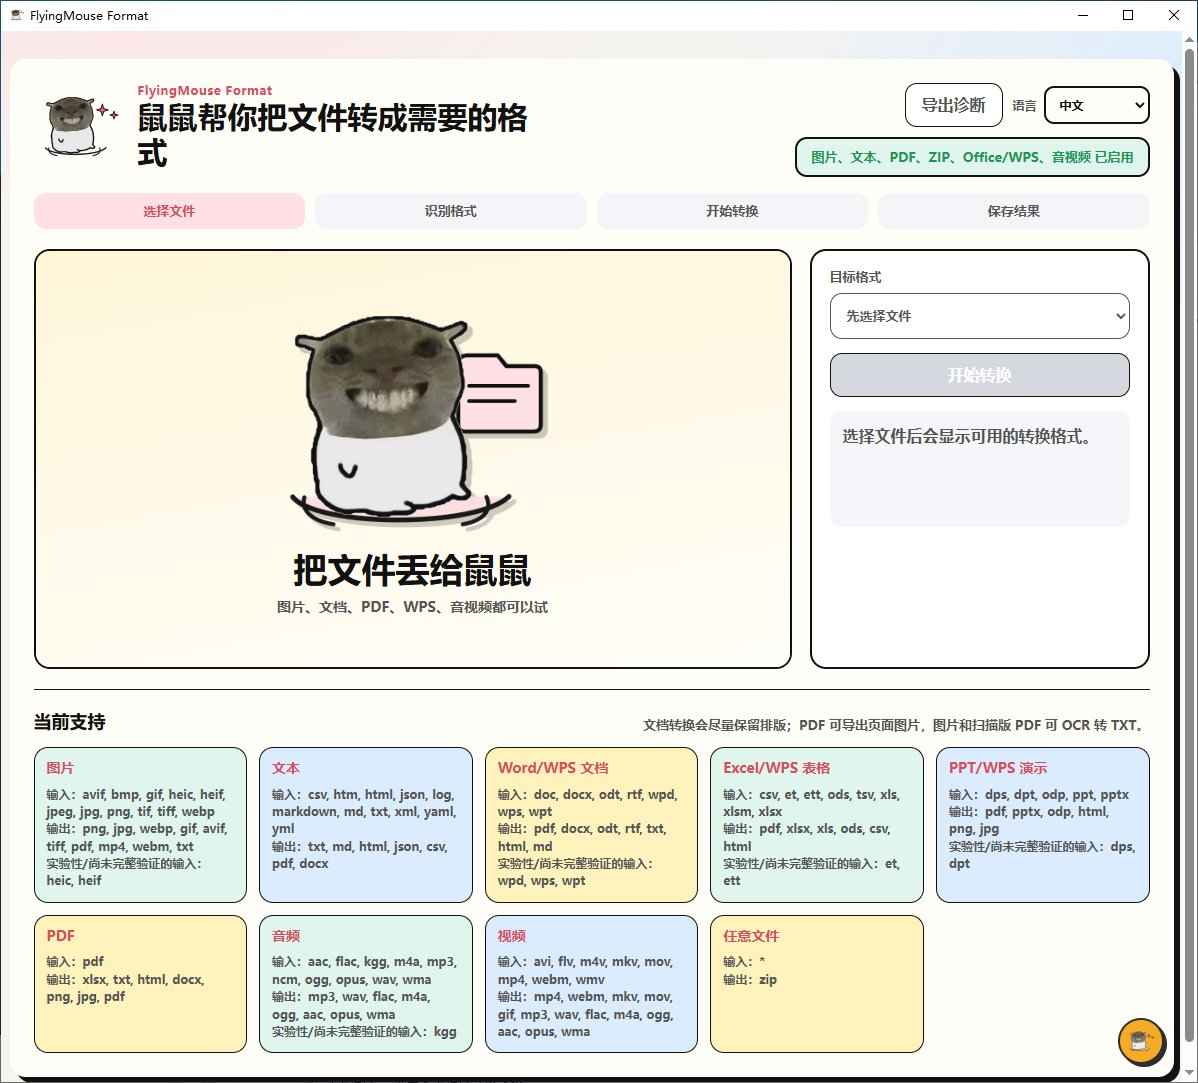Minimize the FlyingMouse Format window
The width and height of the screenshot is (1198, 1083).
click(1083, 15)
